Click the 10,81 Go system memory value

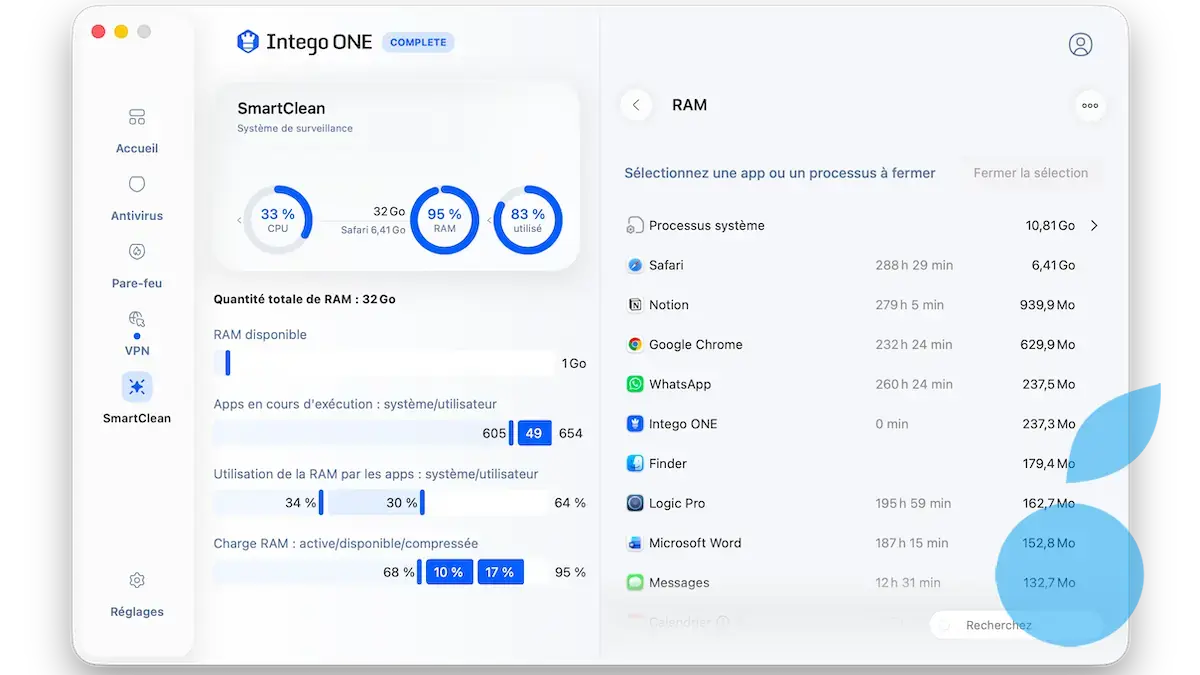point(1050,226)
